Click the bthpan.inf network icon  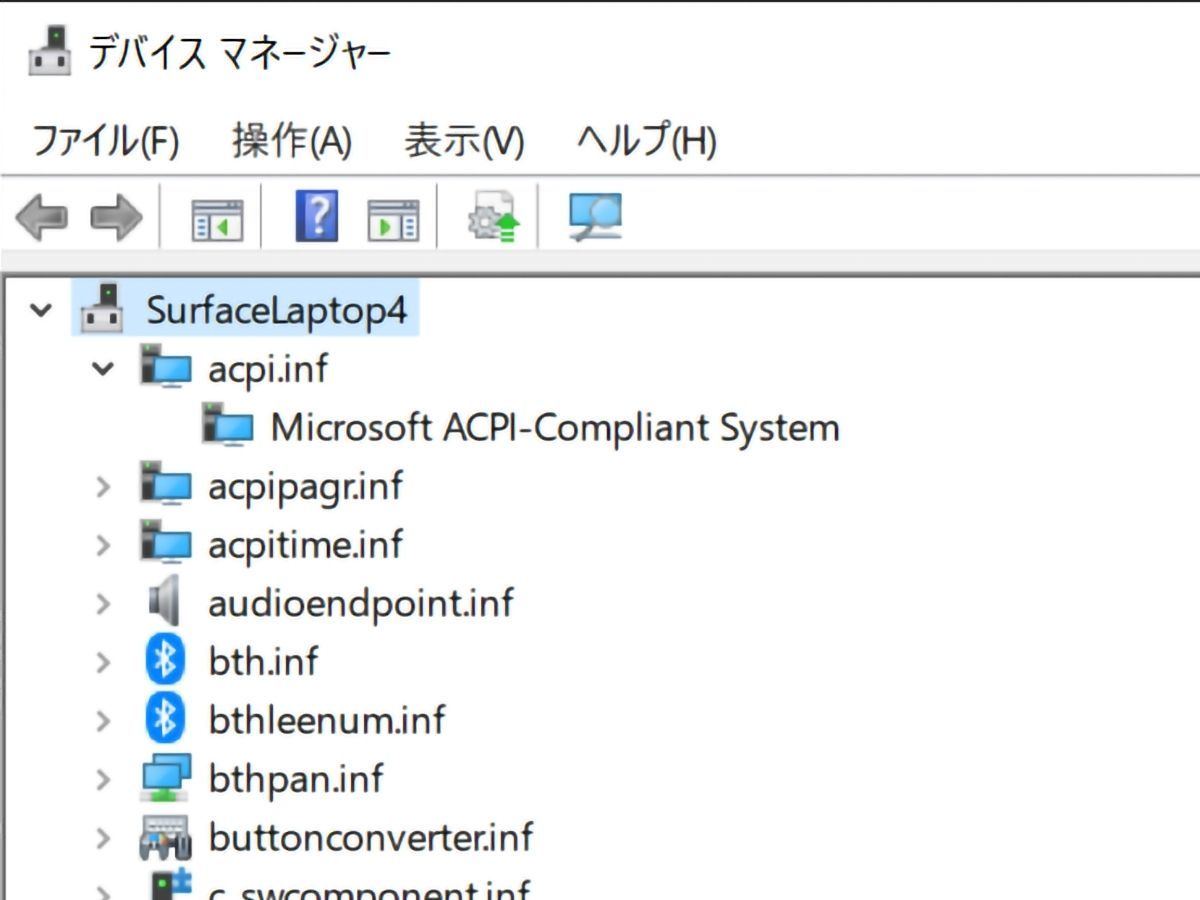coord(166,778)
